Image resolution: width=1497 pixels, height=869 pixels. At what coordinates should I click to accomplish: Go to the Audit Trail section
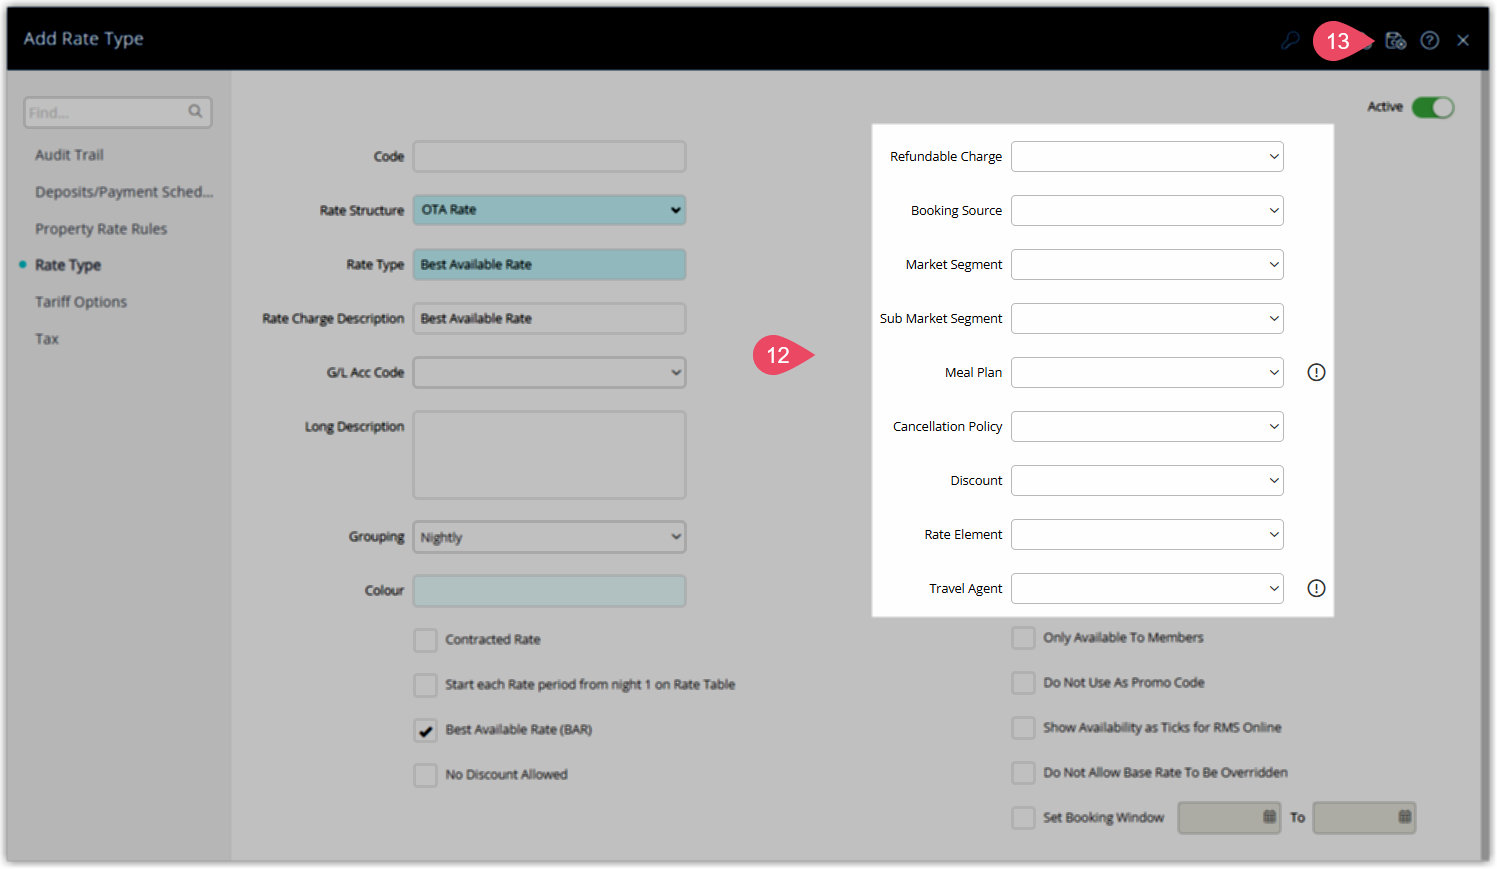(69, 155)
